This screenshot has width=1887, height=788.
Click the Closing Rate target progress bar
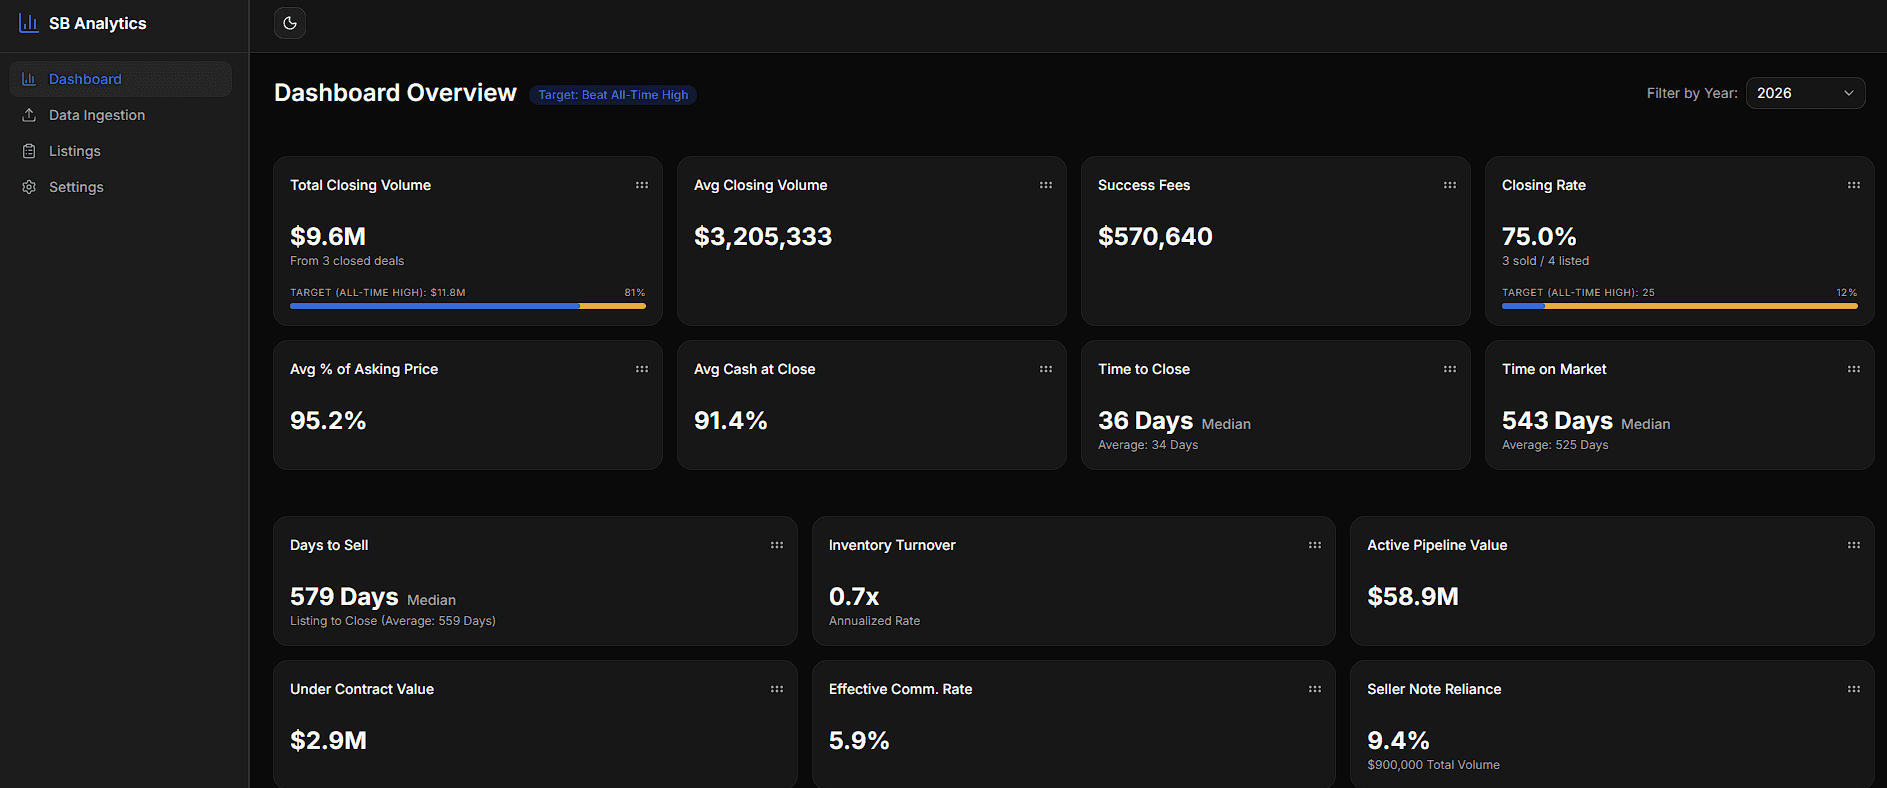[x=1680, y=306]
